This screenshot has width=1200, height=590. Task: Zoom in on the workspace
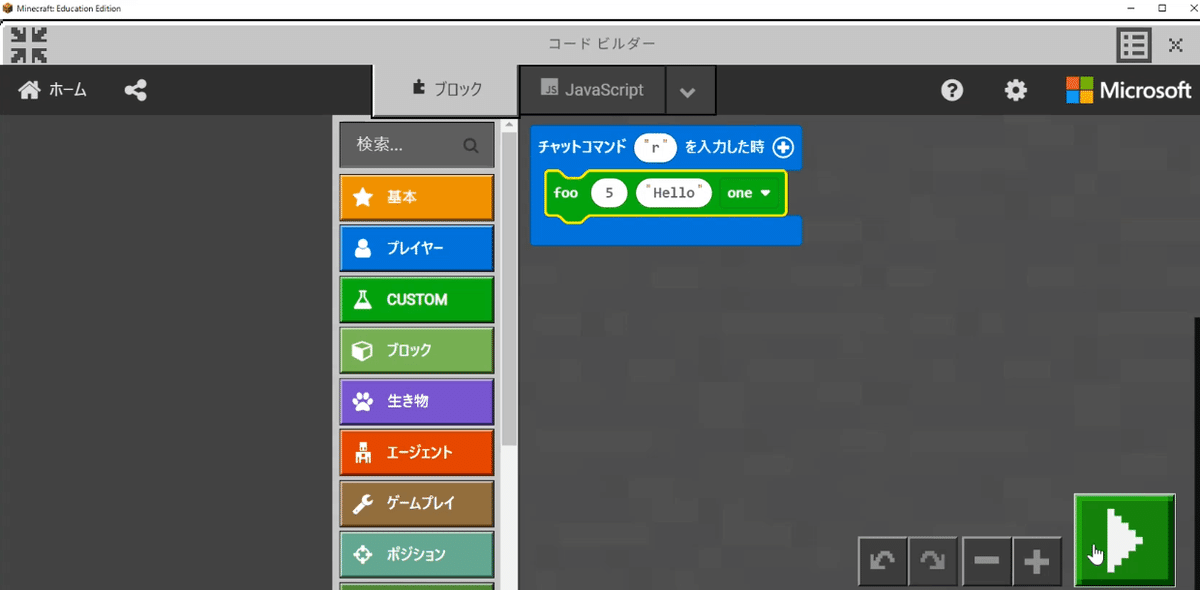pos(1037,561)
